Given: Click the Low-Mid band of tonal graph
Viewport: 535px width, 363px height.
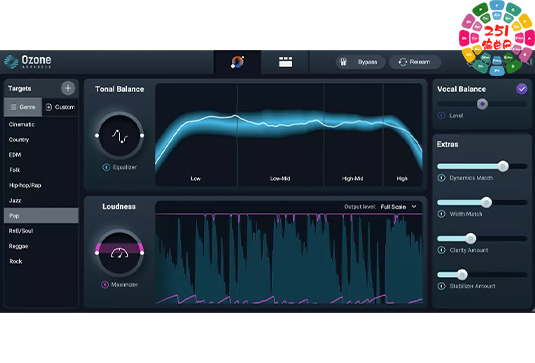Looking at the screenshot, I should point(280,135).
